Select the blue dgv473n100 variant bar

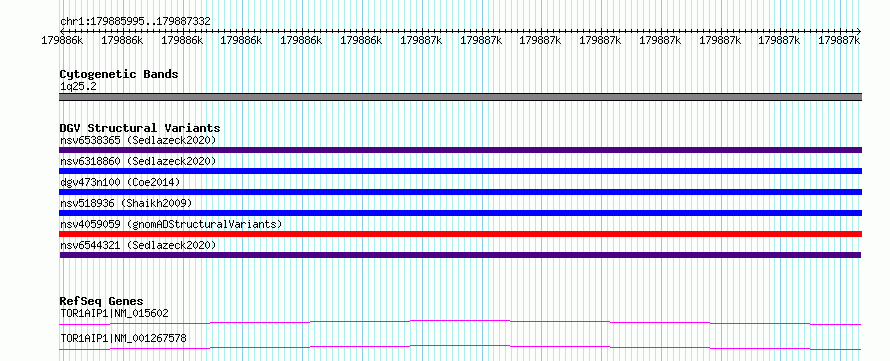pyautogui.click(x=460, y=192)
